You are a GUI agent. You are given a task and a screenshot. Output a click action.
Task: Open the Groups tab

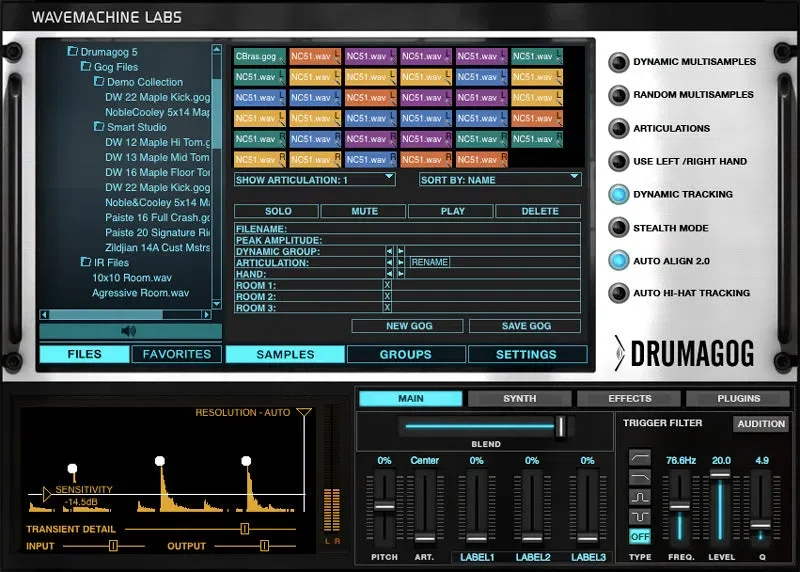406,354
